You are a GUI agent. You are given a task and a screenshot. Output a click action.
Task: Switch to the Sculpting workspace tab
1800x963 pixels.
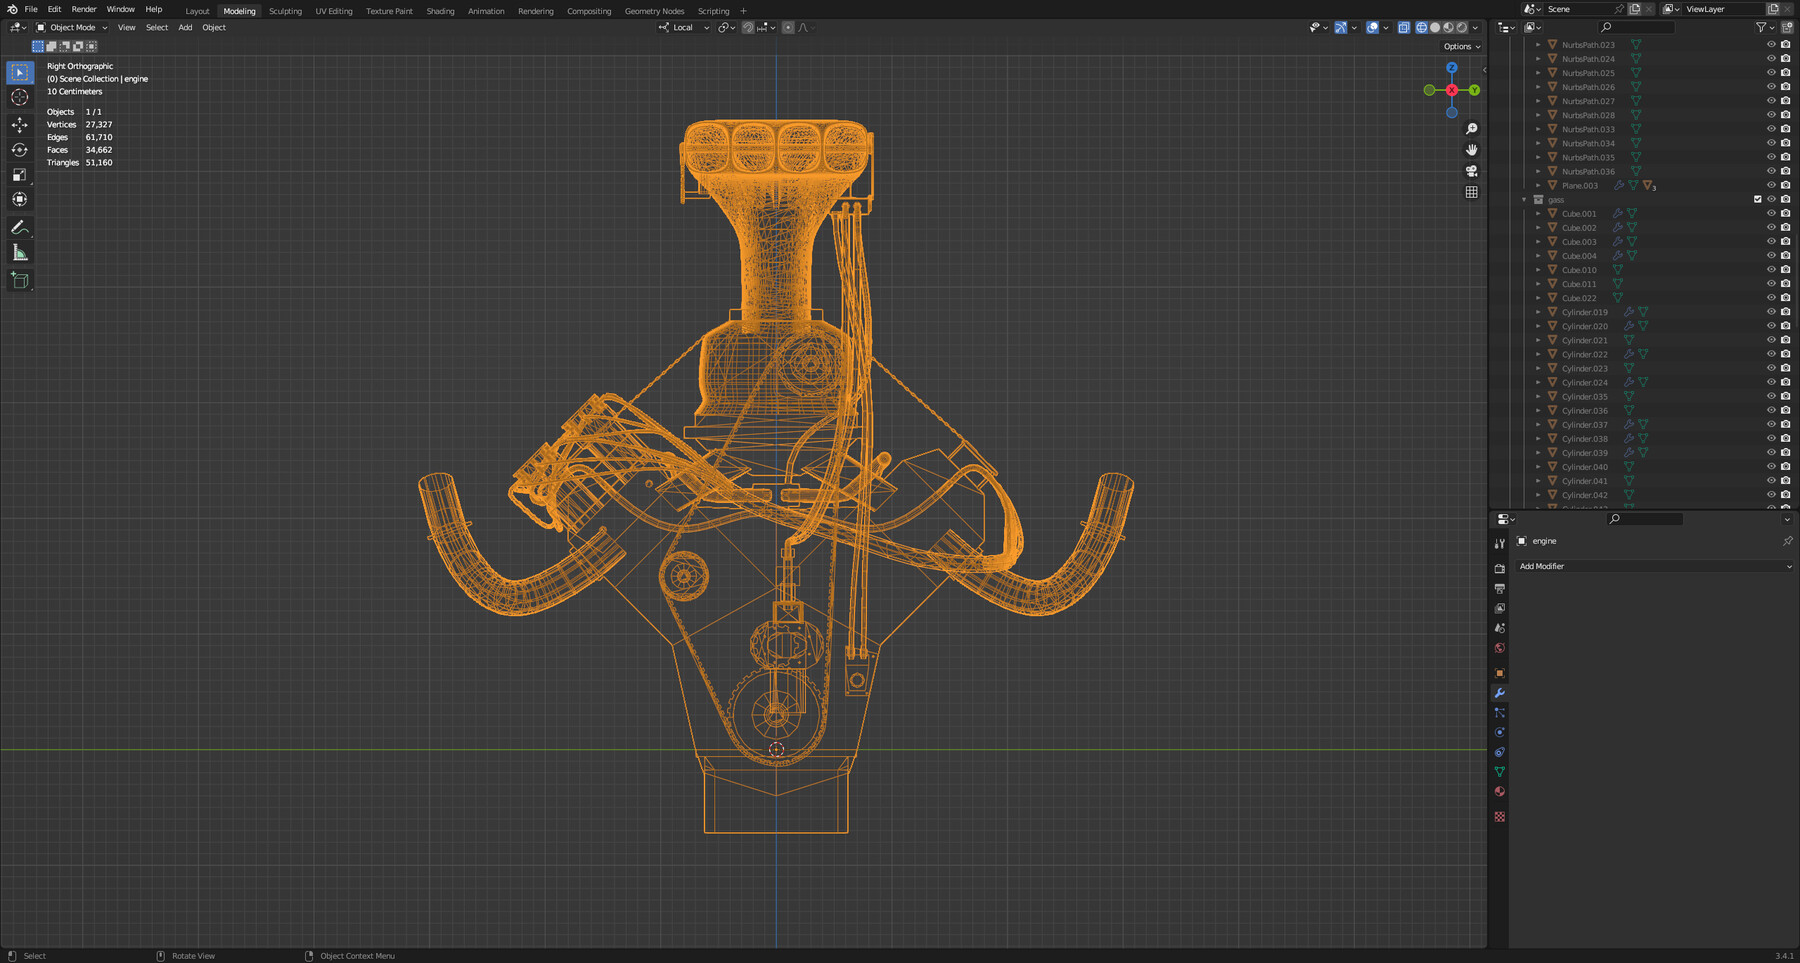(285, 11)
